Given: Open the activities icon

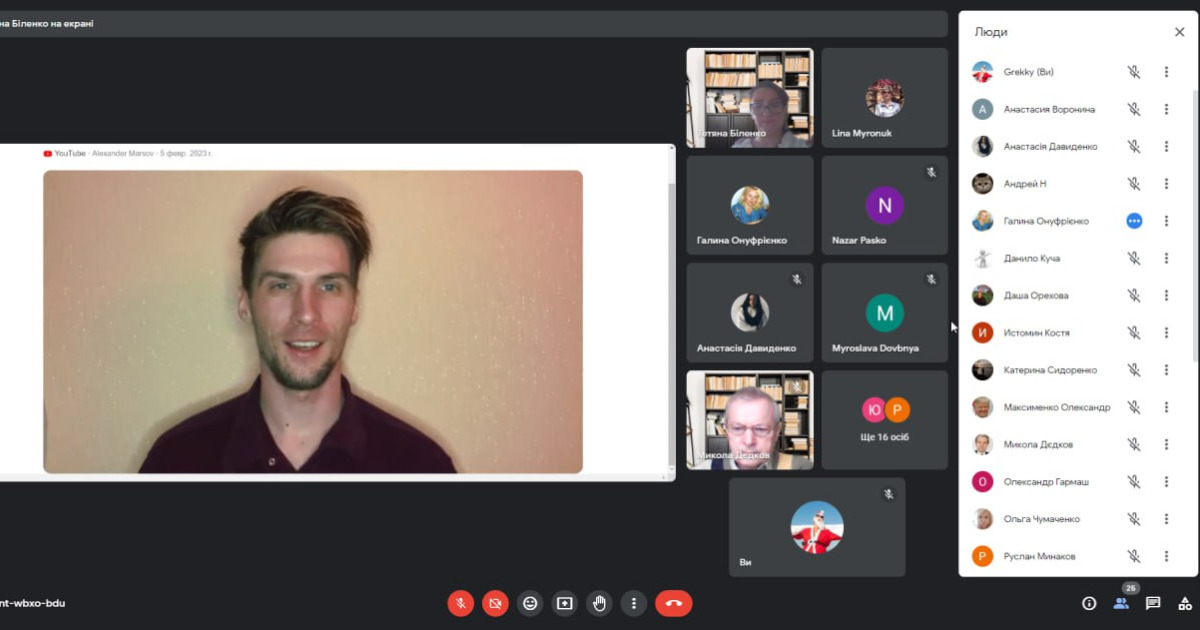Looking at the screenshot, I should (x=1185, y=603).
